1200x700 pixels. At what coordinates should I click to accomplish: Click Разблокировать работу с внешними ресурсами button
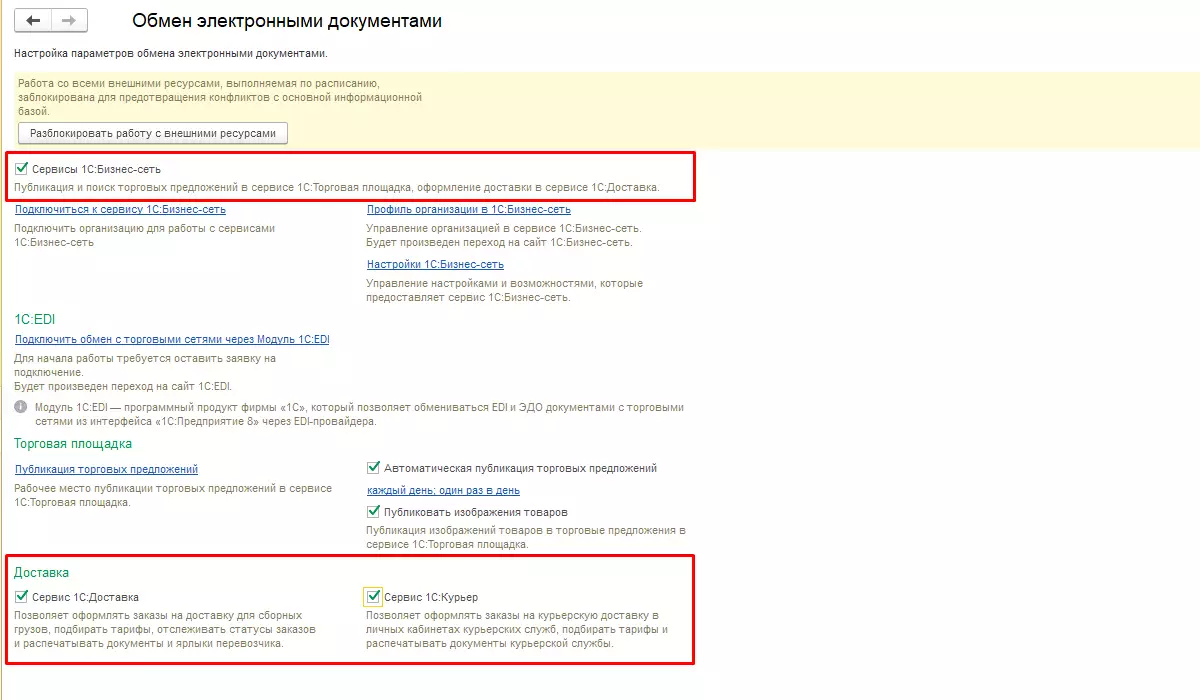pos(153,133)
